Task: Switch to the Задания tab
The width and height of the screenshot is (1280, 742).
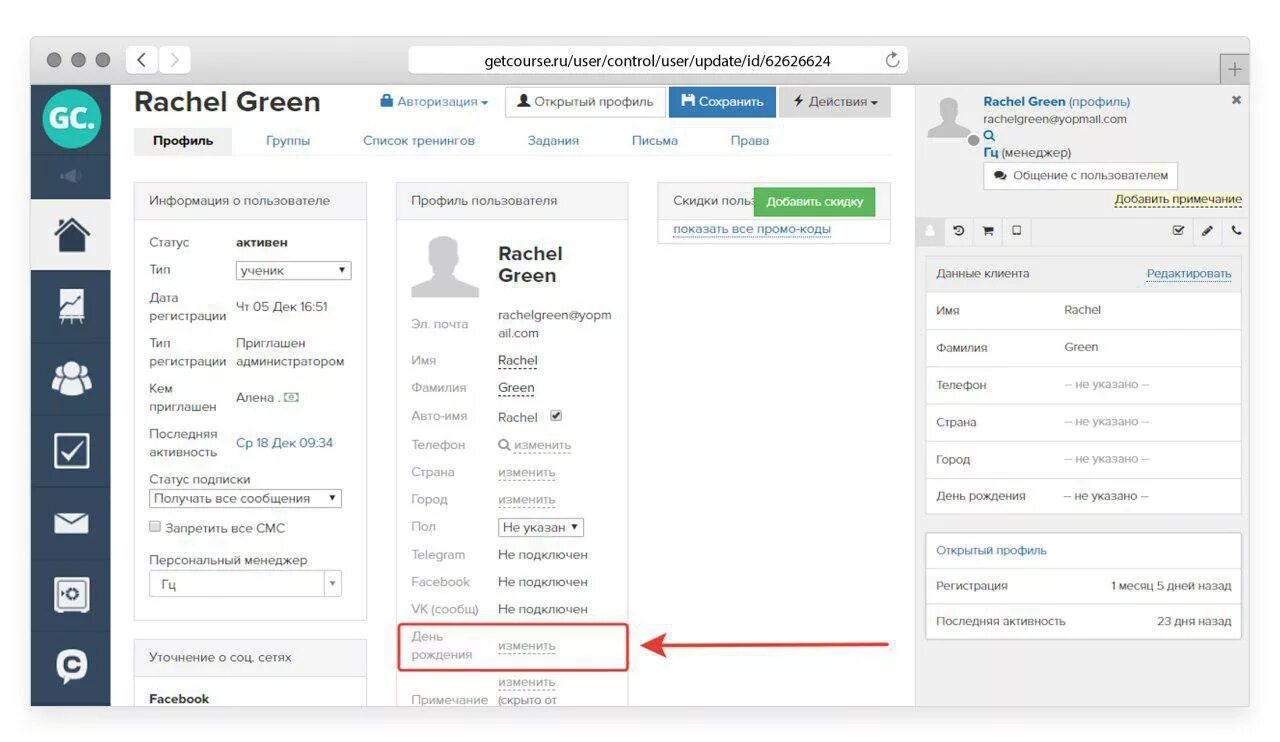Action: (x=553, y=141)
